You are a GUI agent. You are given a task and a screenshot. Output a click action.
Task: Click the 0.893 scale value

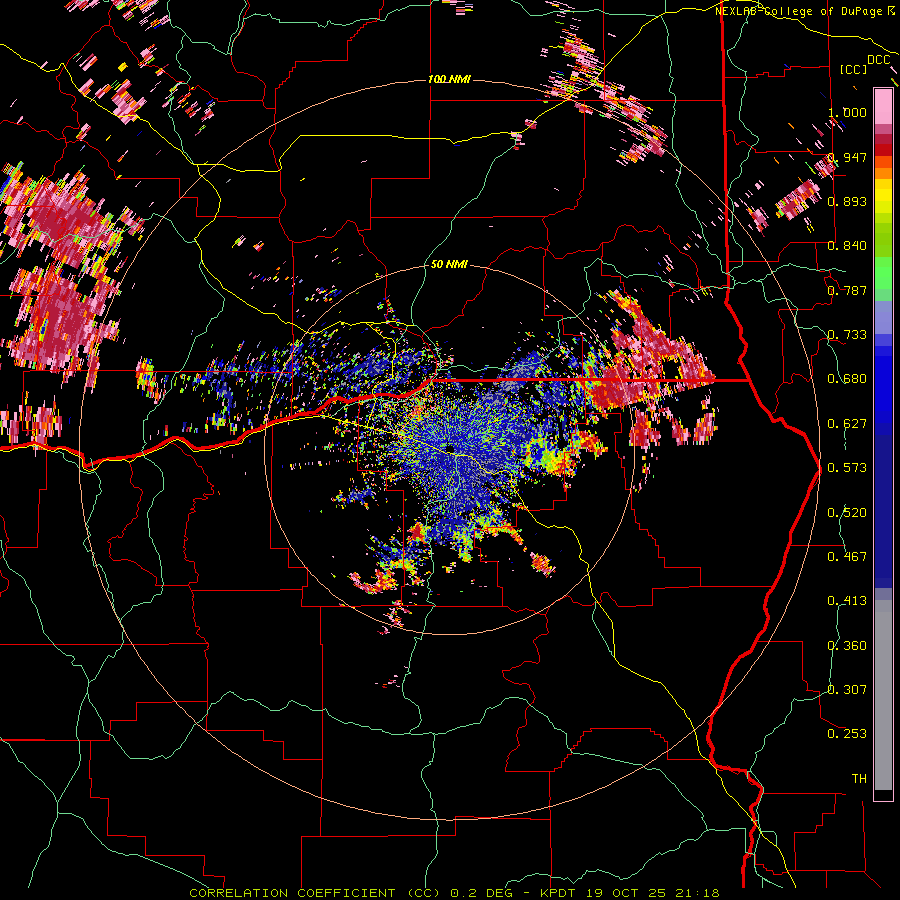(847, 201)
